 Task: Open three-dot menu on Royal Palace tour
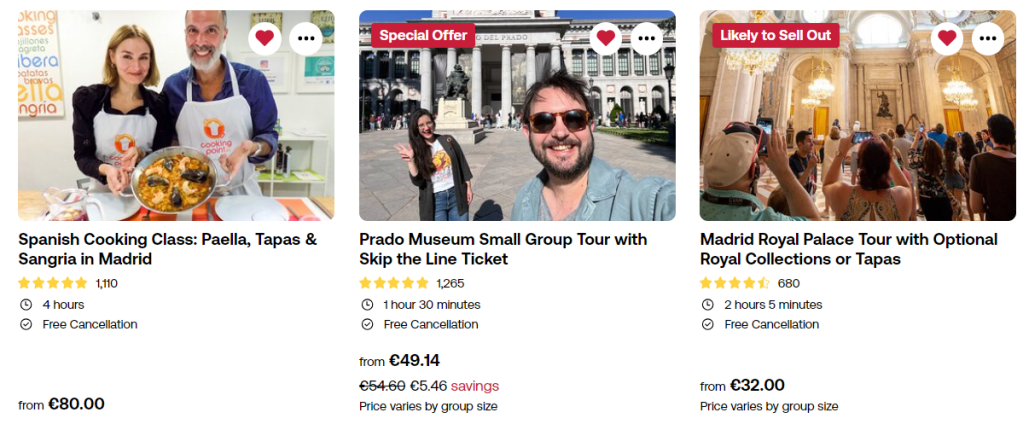coord(988,39)
